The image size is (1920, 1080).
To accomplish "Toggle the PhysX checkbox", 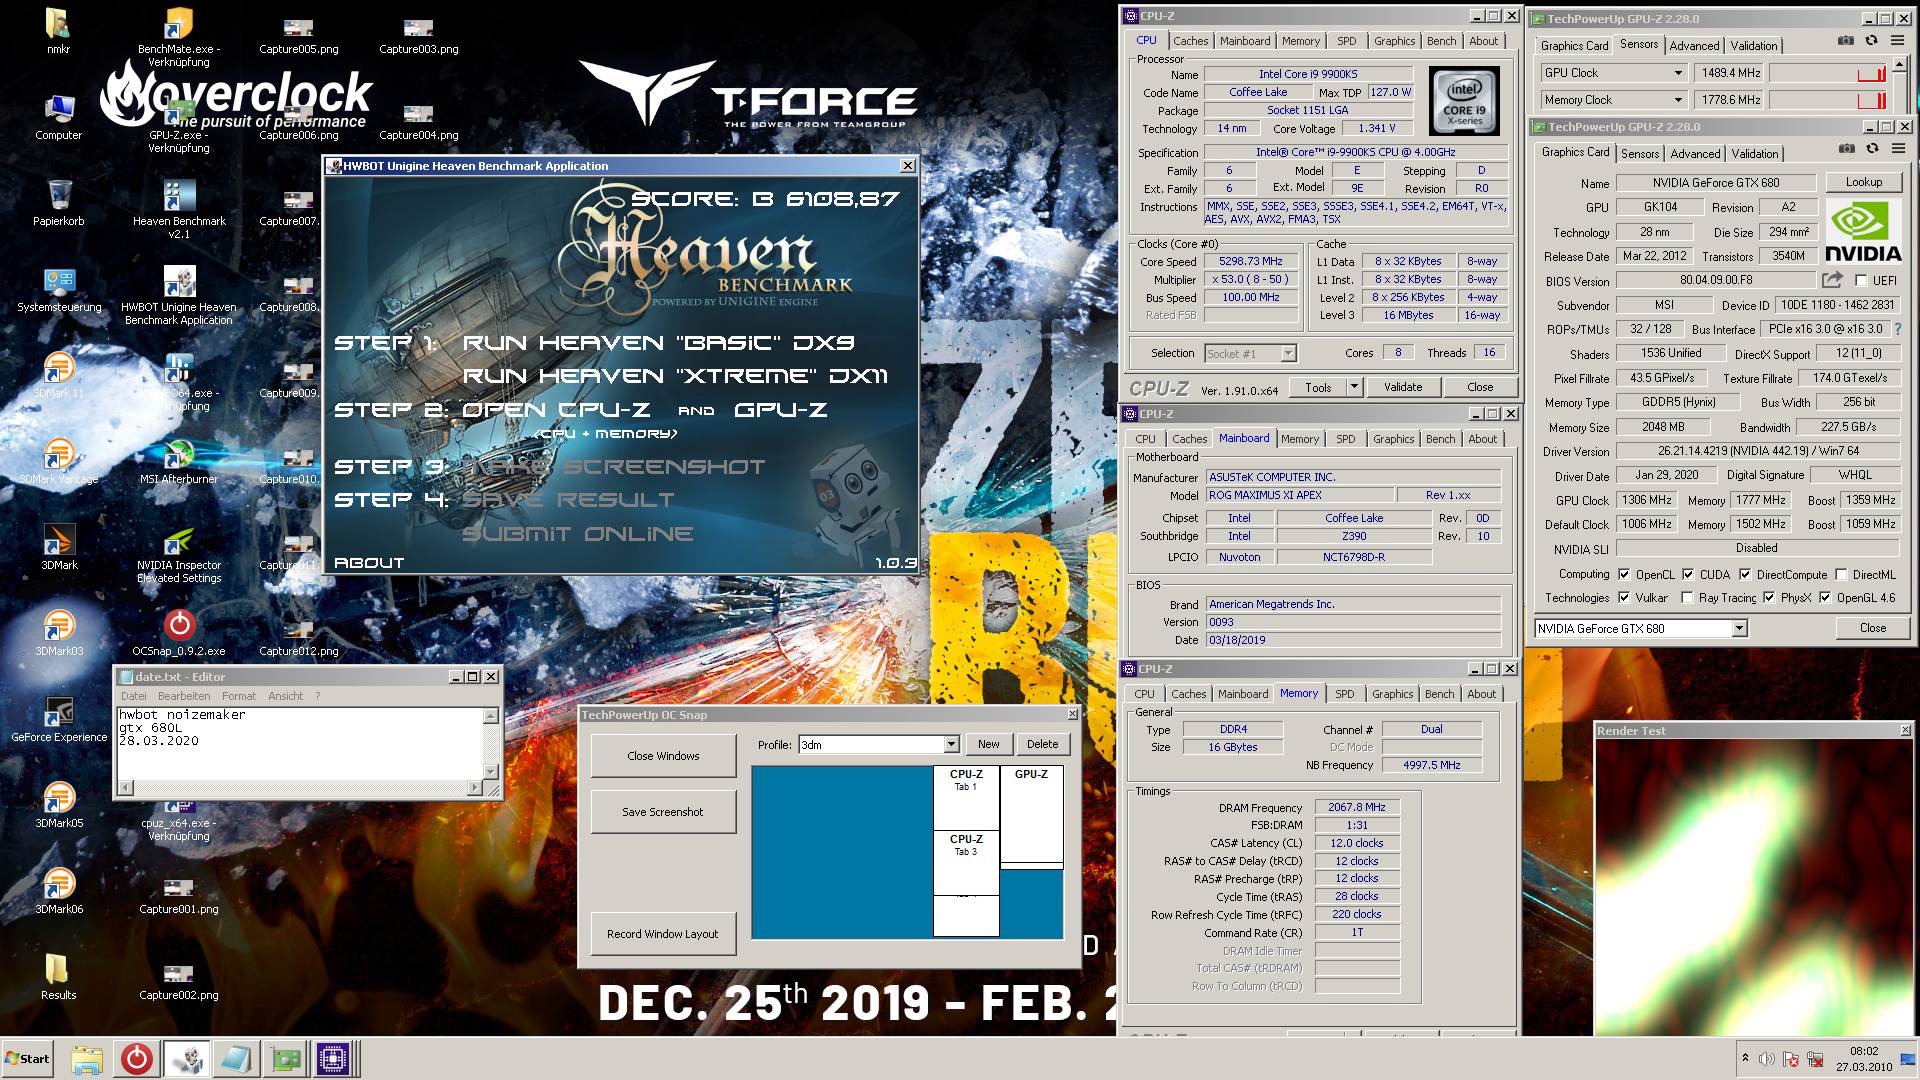I will tap(1769, 597).
